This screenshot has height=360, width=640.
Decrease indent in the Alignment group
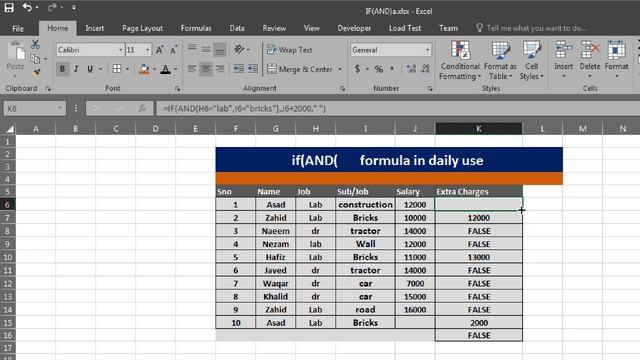tap(239, 69)
